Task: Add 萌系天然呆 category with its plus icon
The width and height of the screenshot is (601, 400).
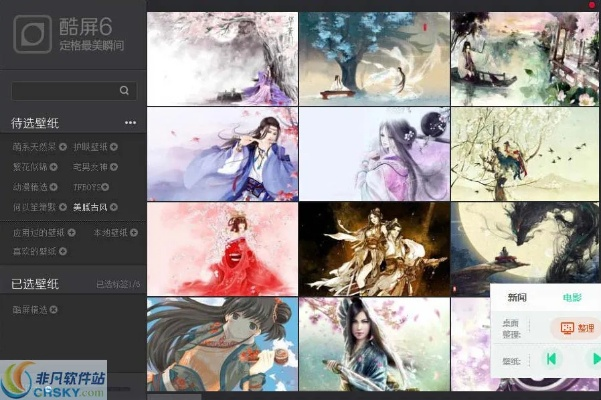Action: tap(63, 147)
